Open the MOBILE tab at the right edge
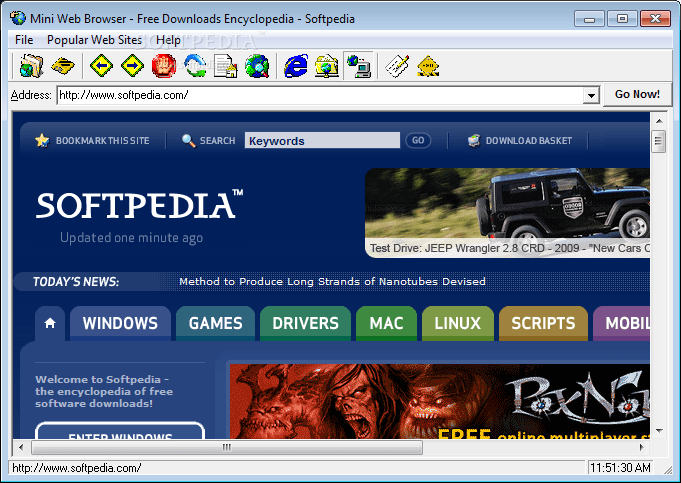This screenshot has width=681, height=483. [621, 323]
